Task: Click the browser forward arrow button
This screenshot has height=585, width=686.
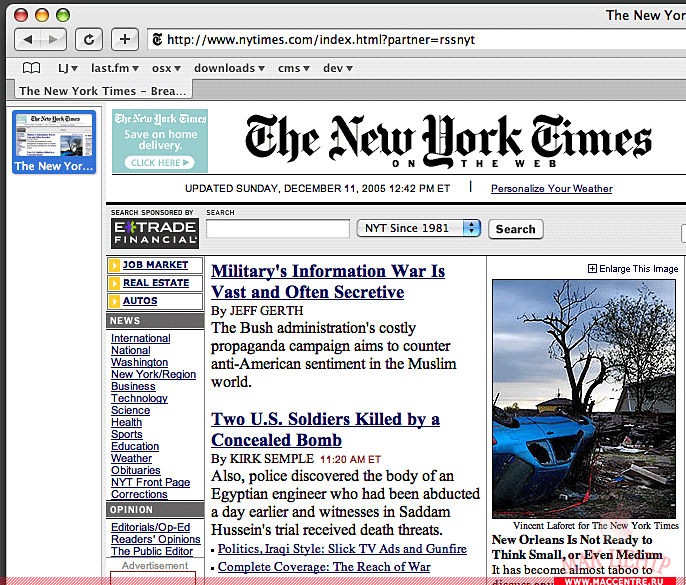Action: coord(53,40)
